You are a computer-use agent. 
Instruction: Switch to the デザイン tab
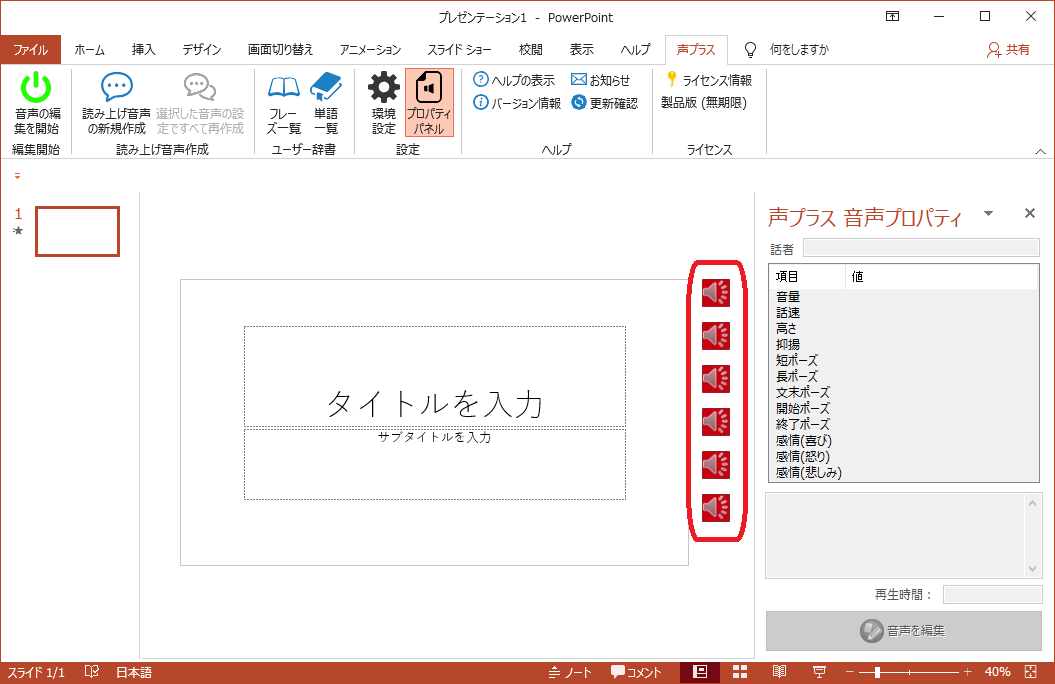[x=202, y=50]
